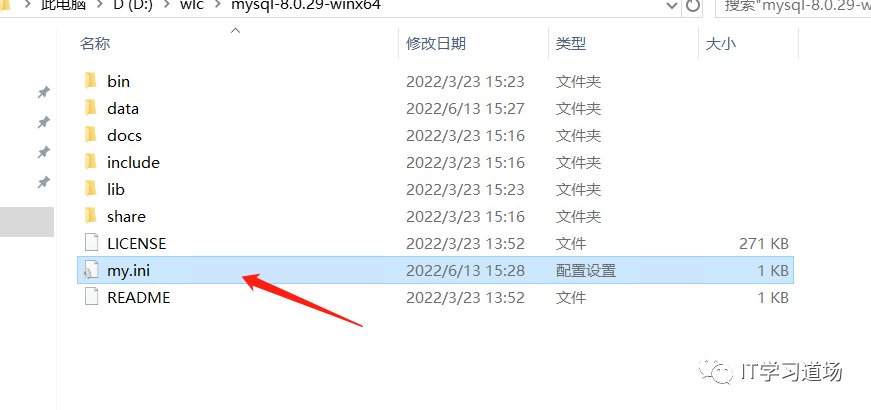Screen dimensions: 871x410
Task: Click the refresh button in address bar
Action: (692, 6)
